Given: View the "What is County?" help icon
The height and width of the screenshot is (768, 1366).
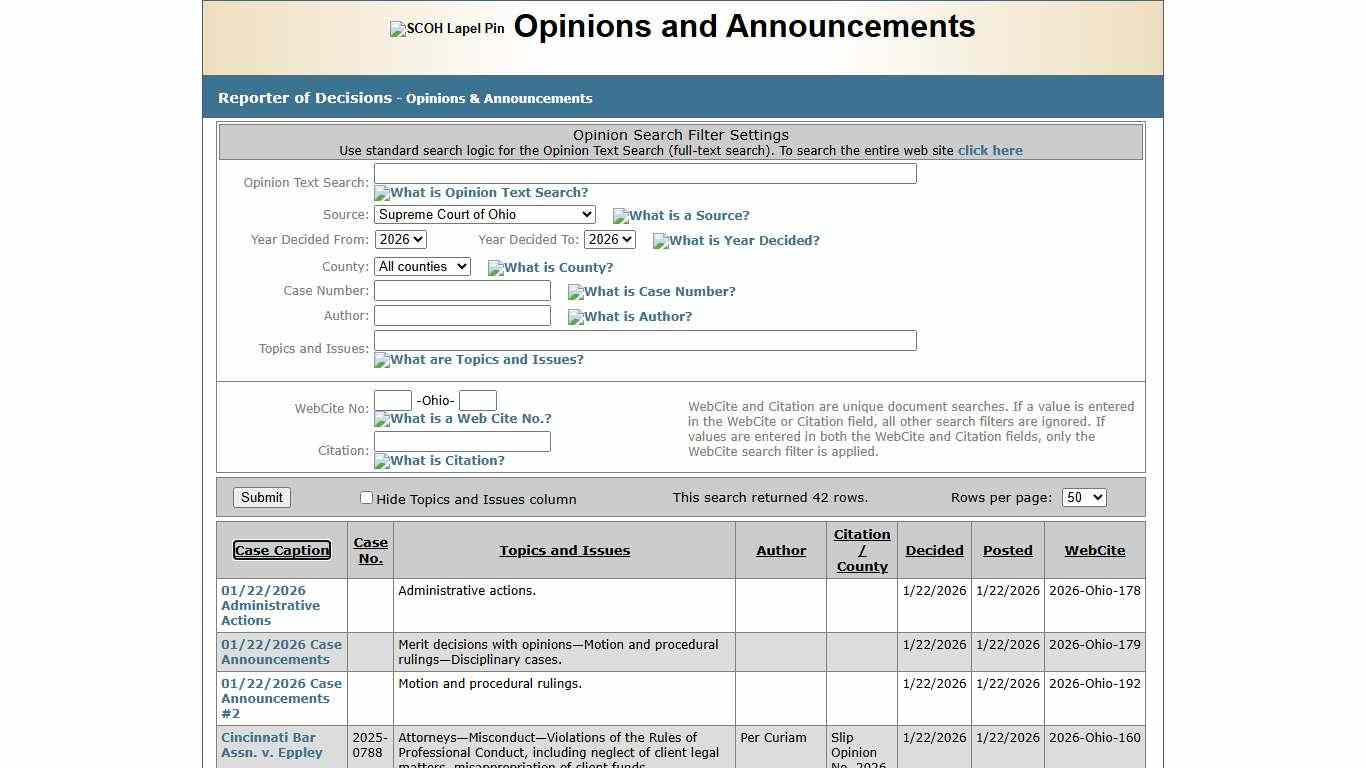Looking at the screenshot, I should [x=551, y=267].
